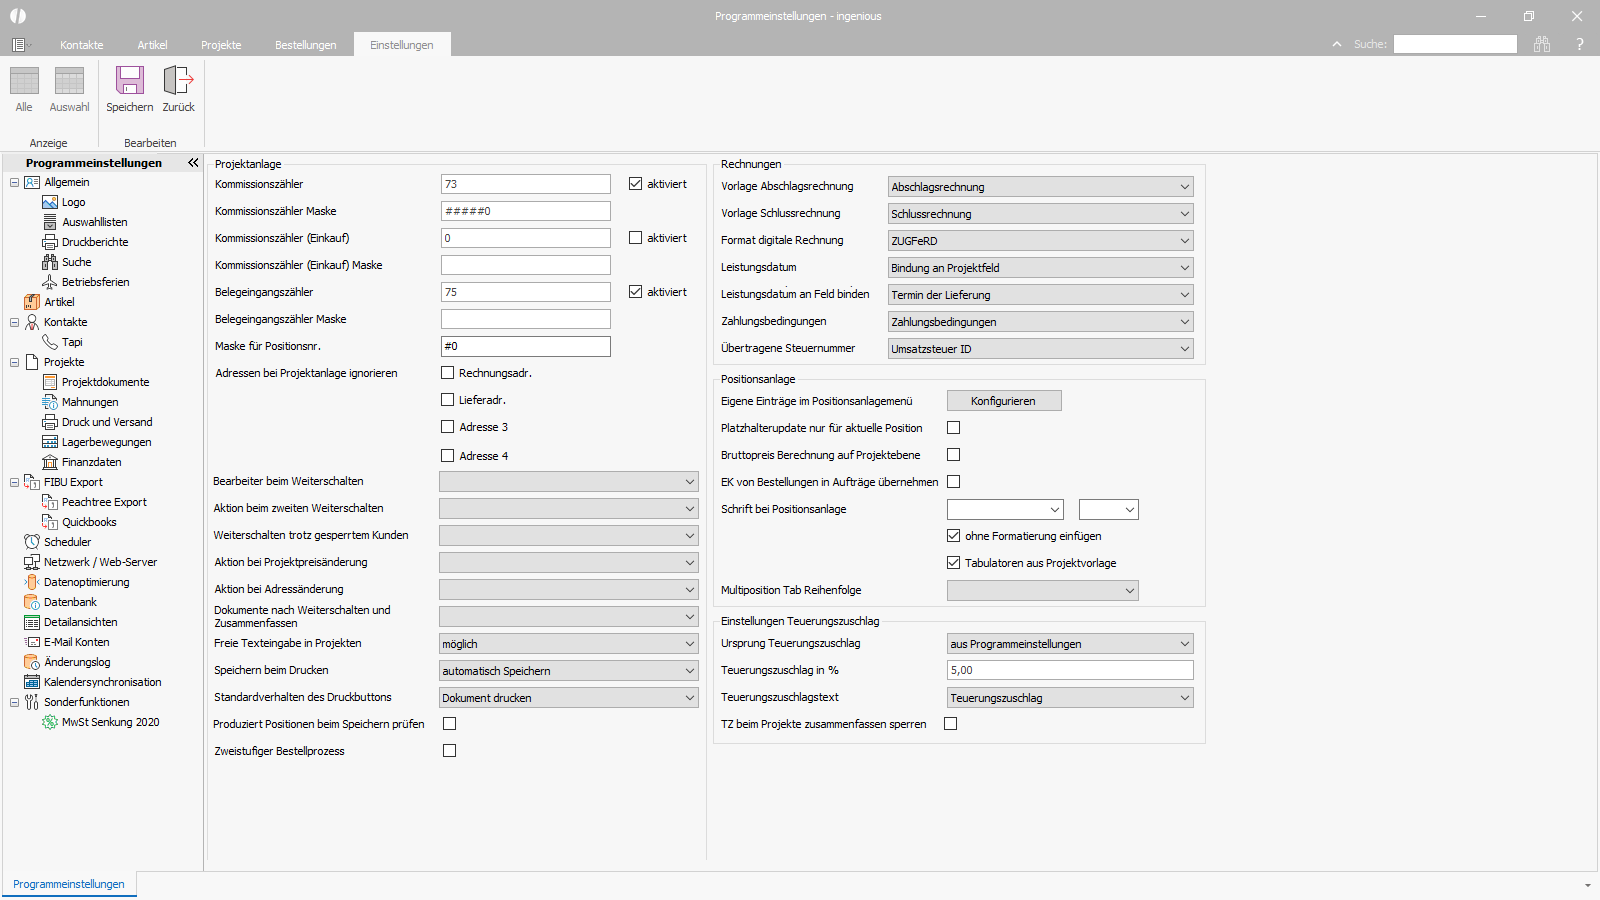This screenshot has height=900, width=1600.
Task: Switch to the Kontakte ribbon tab
Action: pyautogui.click(x=81, y=45)
